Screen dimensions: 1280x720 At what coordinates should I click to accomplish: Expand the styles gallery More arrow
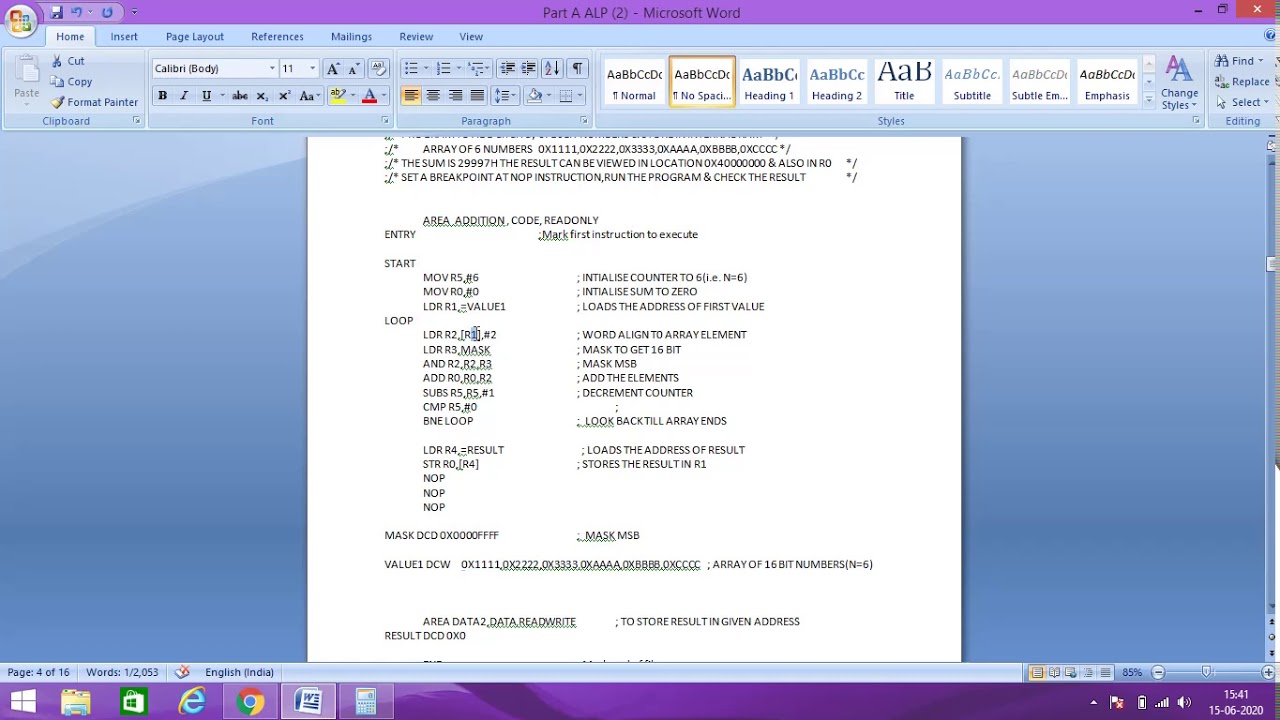(1148, 100)
